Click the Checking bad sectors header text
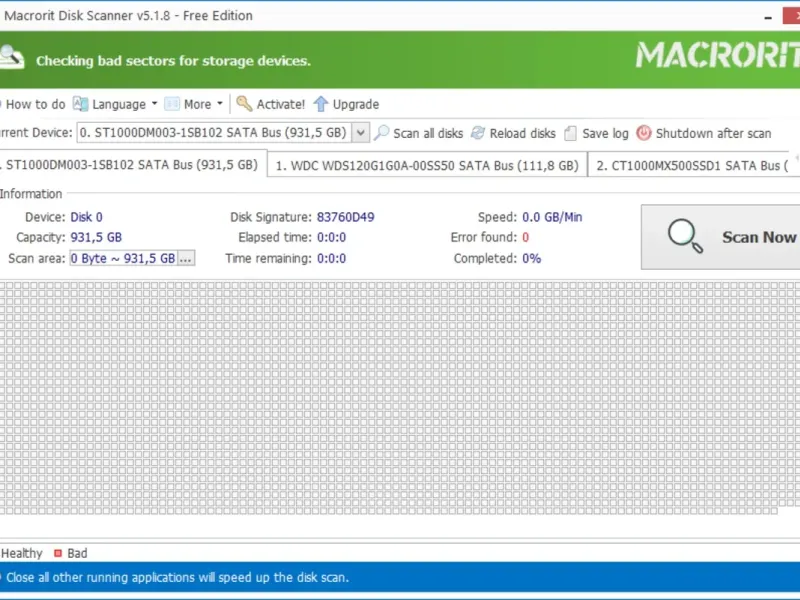 click(173, 61)
